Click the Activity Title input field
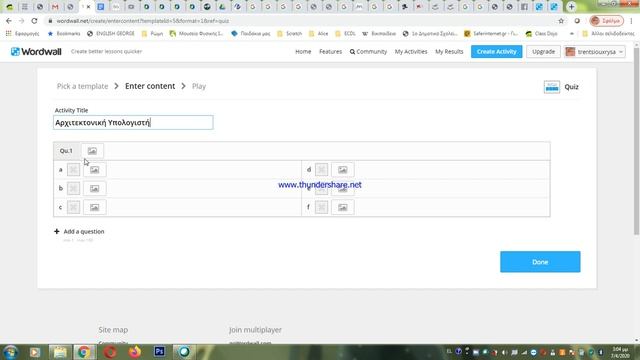Screen dimensions: 640x360 point(133,122)
